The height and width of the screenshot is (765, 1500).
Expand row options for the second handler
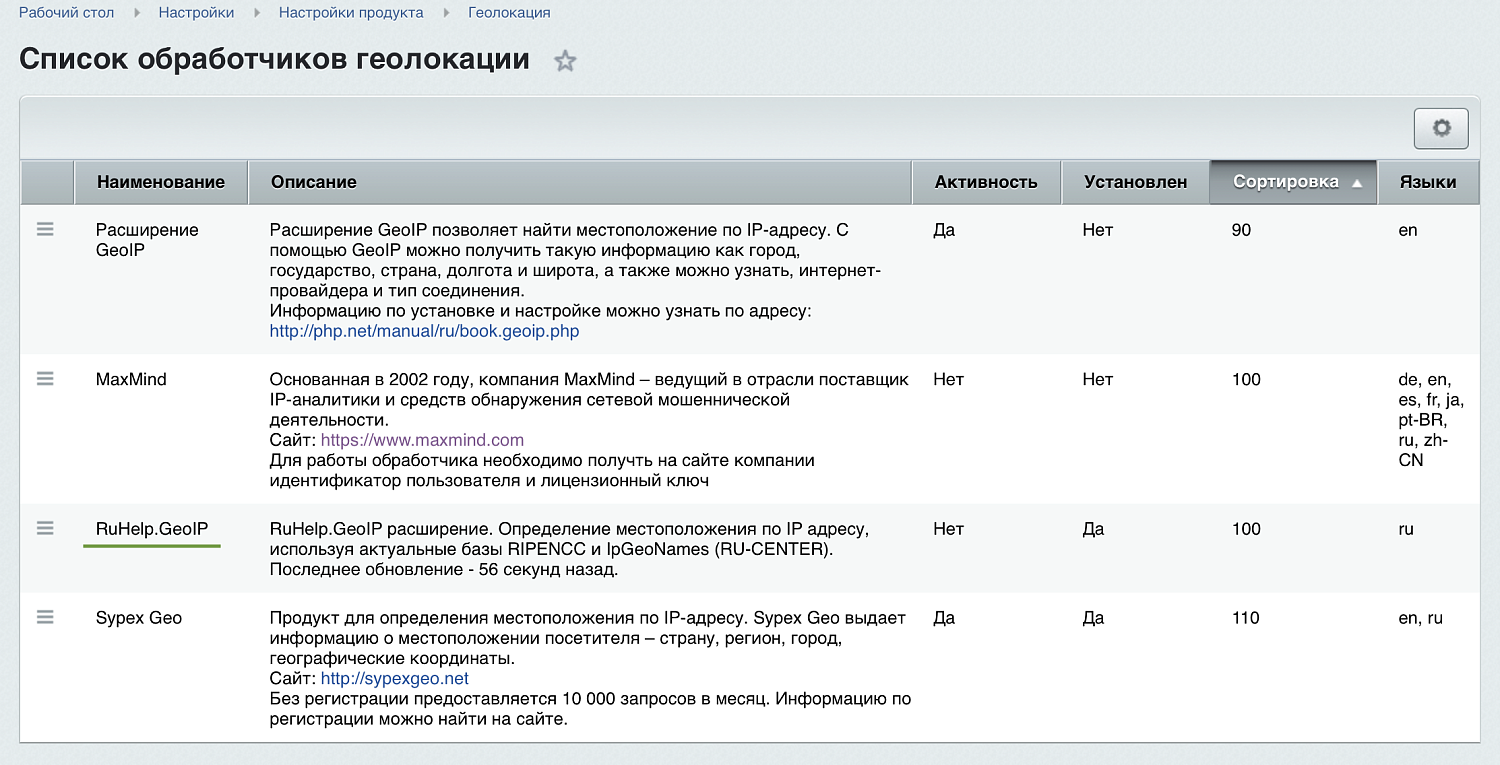pyautogui.click(x=45, y=378)
